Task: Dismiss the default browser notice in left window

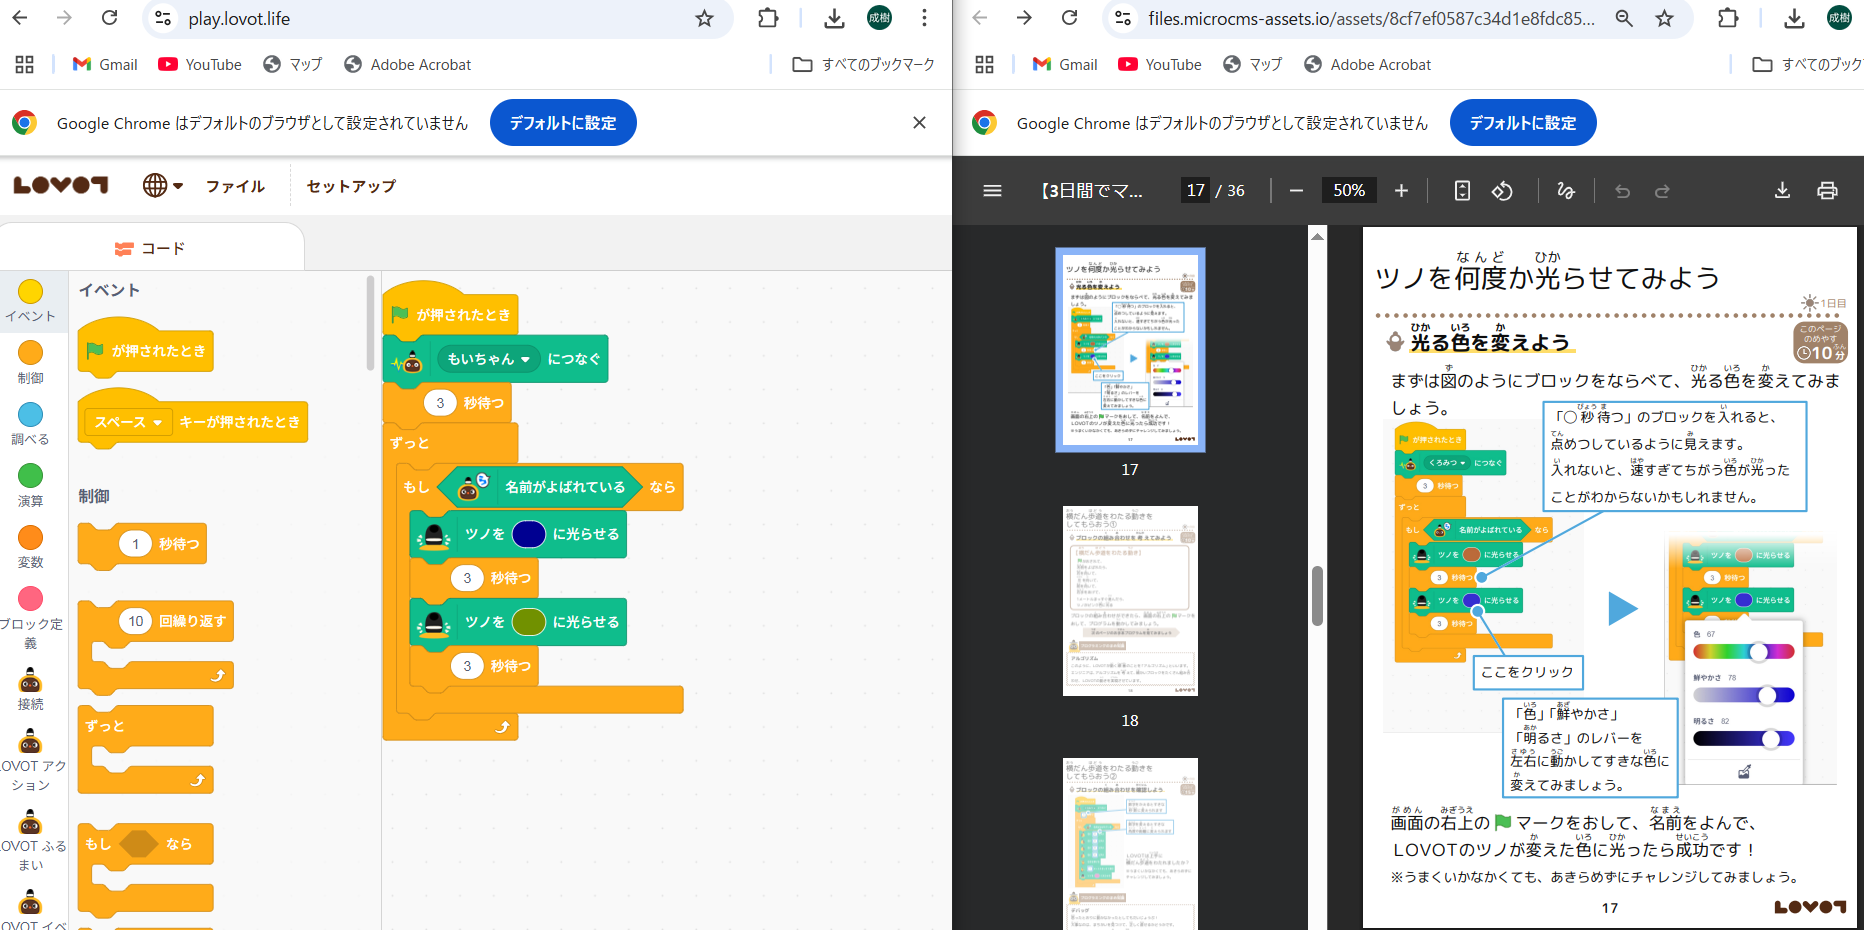Action: coord(920,122)
